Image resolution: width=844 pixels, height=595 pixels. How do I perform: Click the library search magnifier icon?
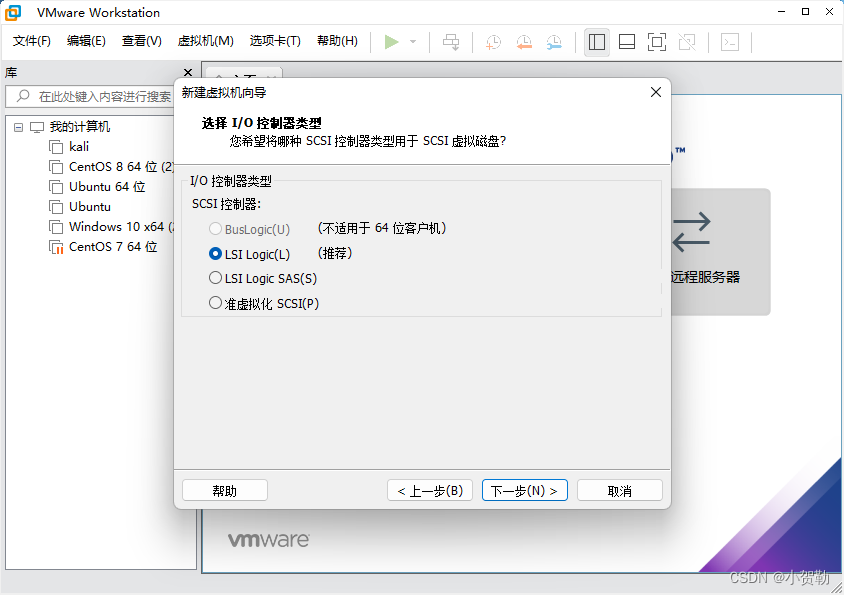[x=23, y=96]
